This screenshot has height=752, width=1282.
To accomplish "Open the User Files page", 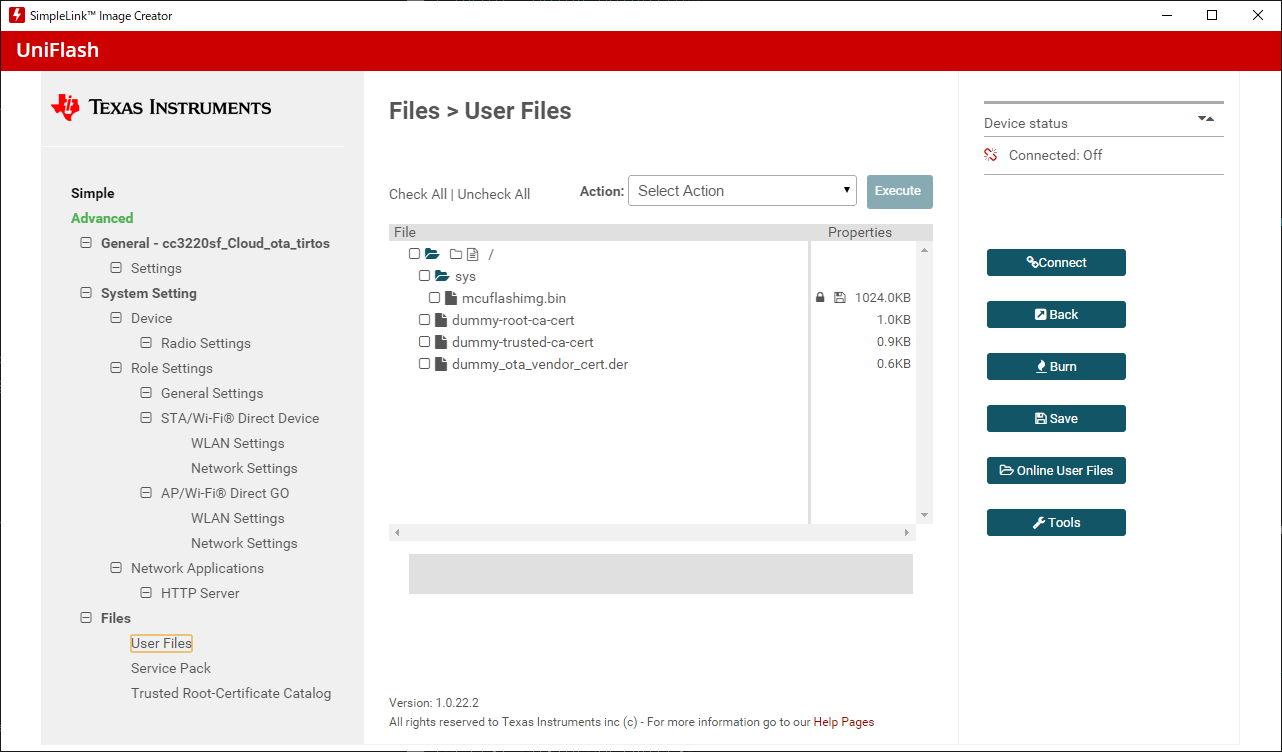I will tap(161, 643).
